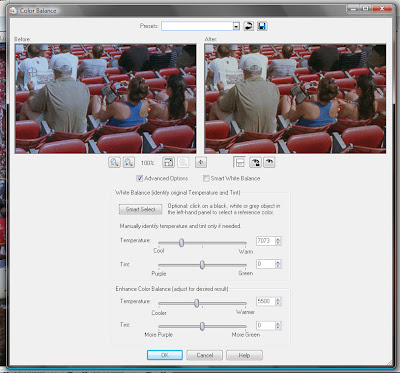Click the White Balance Temperature value field
Image resolution: width=400 pixels, height=373 pixels.
266,241
